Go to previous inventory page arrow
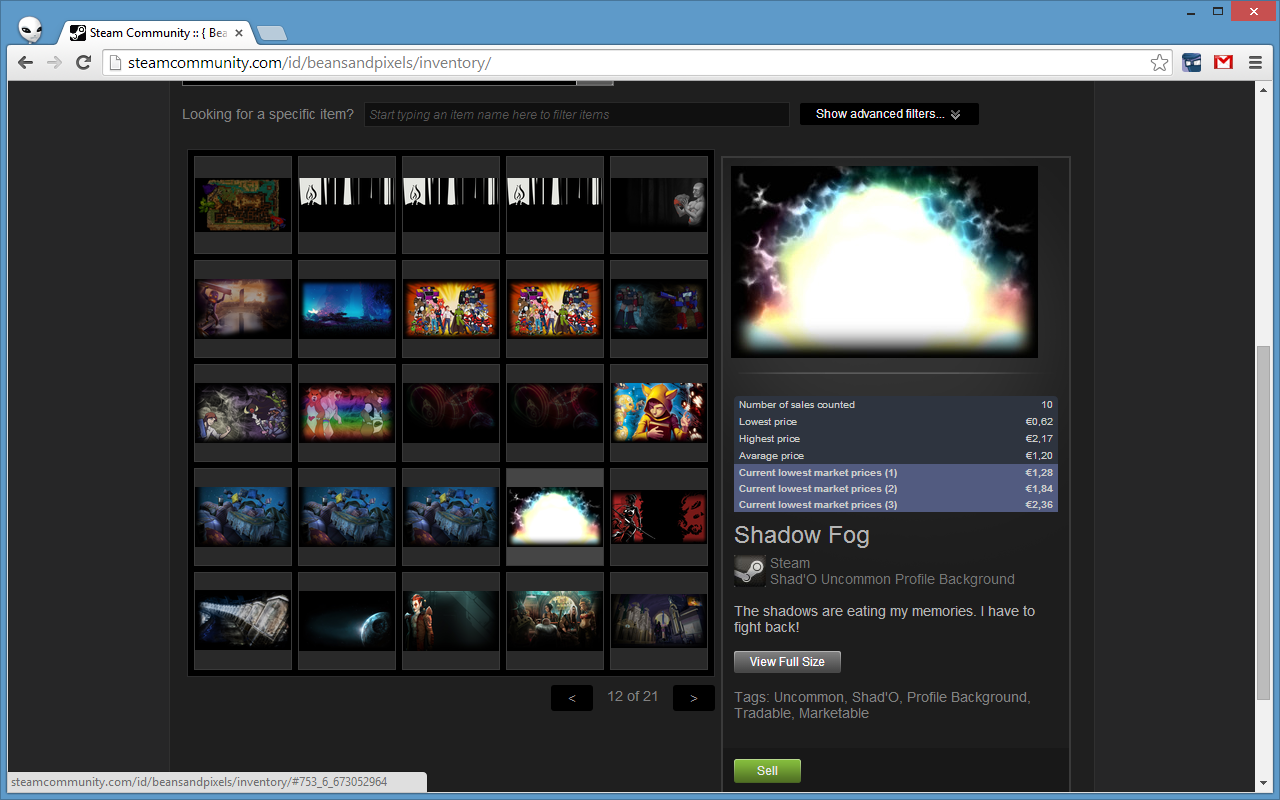 572,698
